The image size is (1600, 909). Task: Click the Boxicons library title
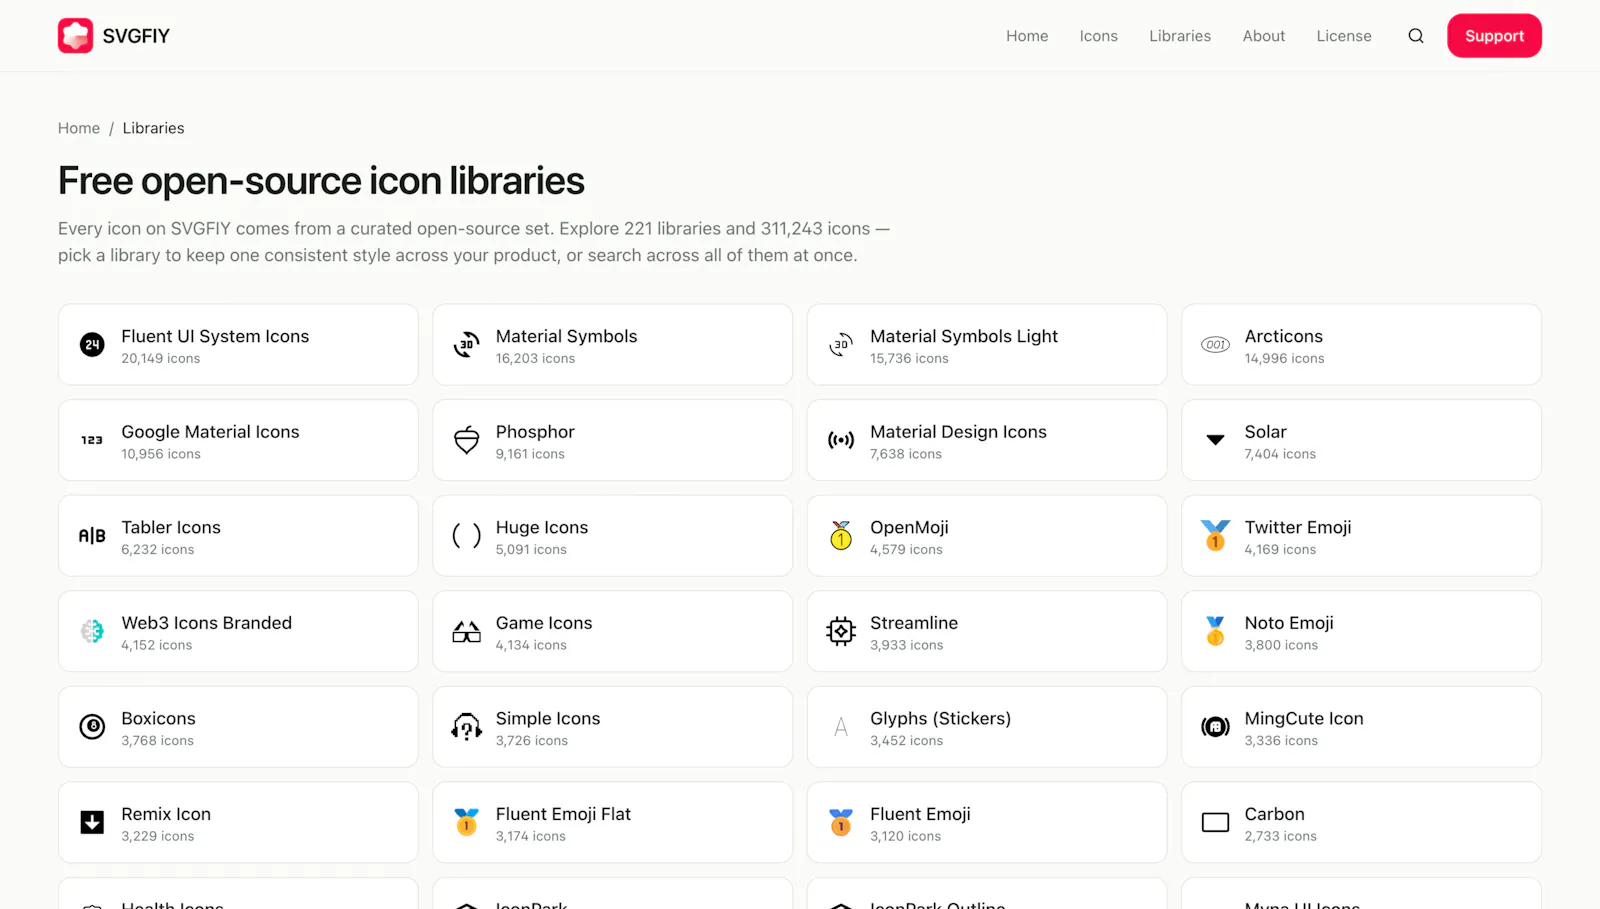point(158,718)
